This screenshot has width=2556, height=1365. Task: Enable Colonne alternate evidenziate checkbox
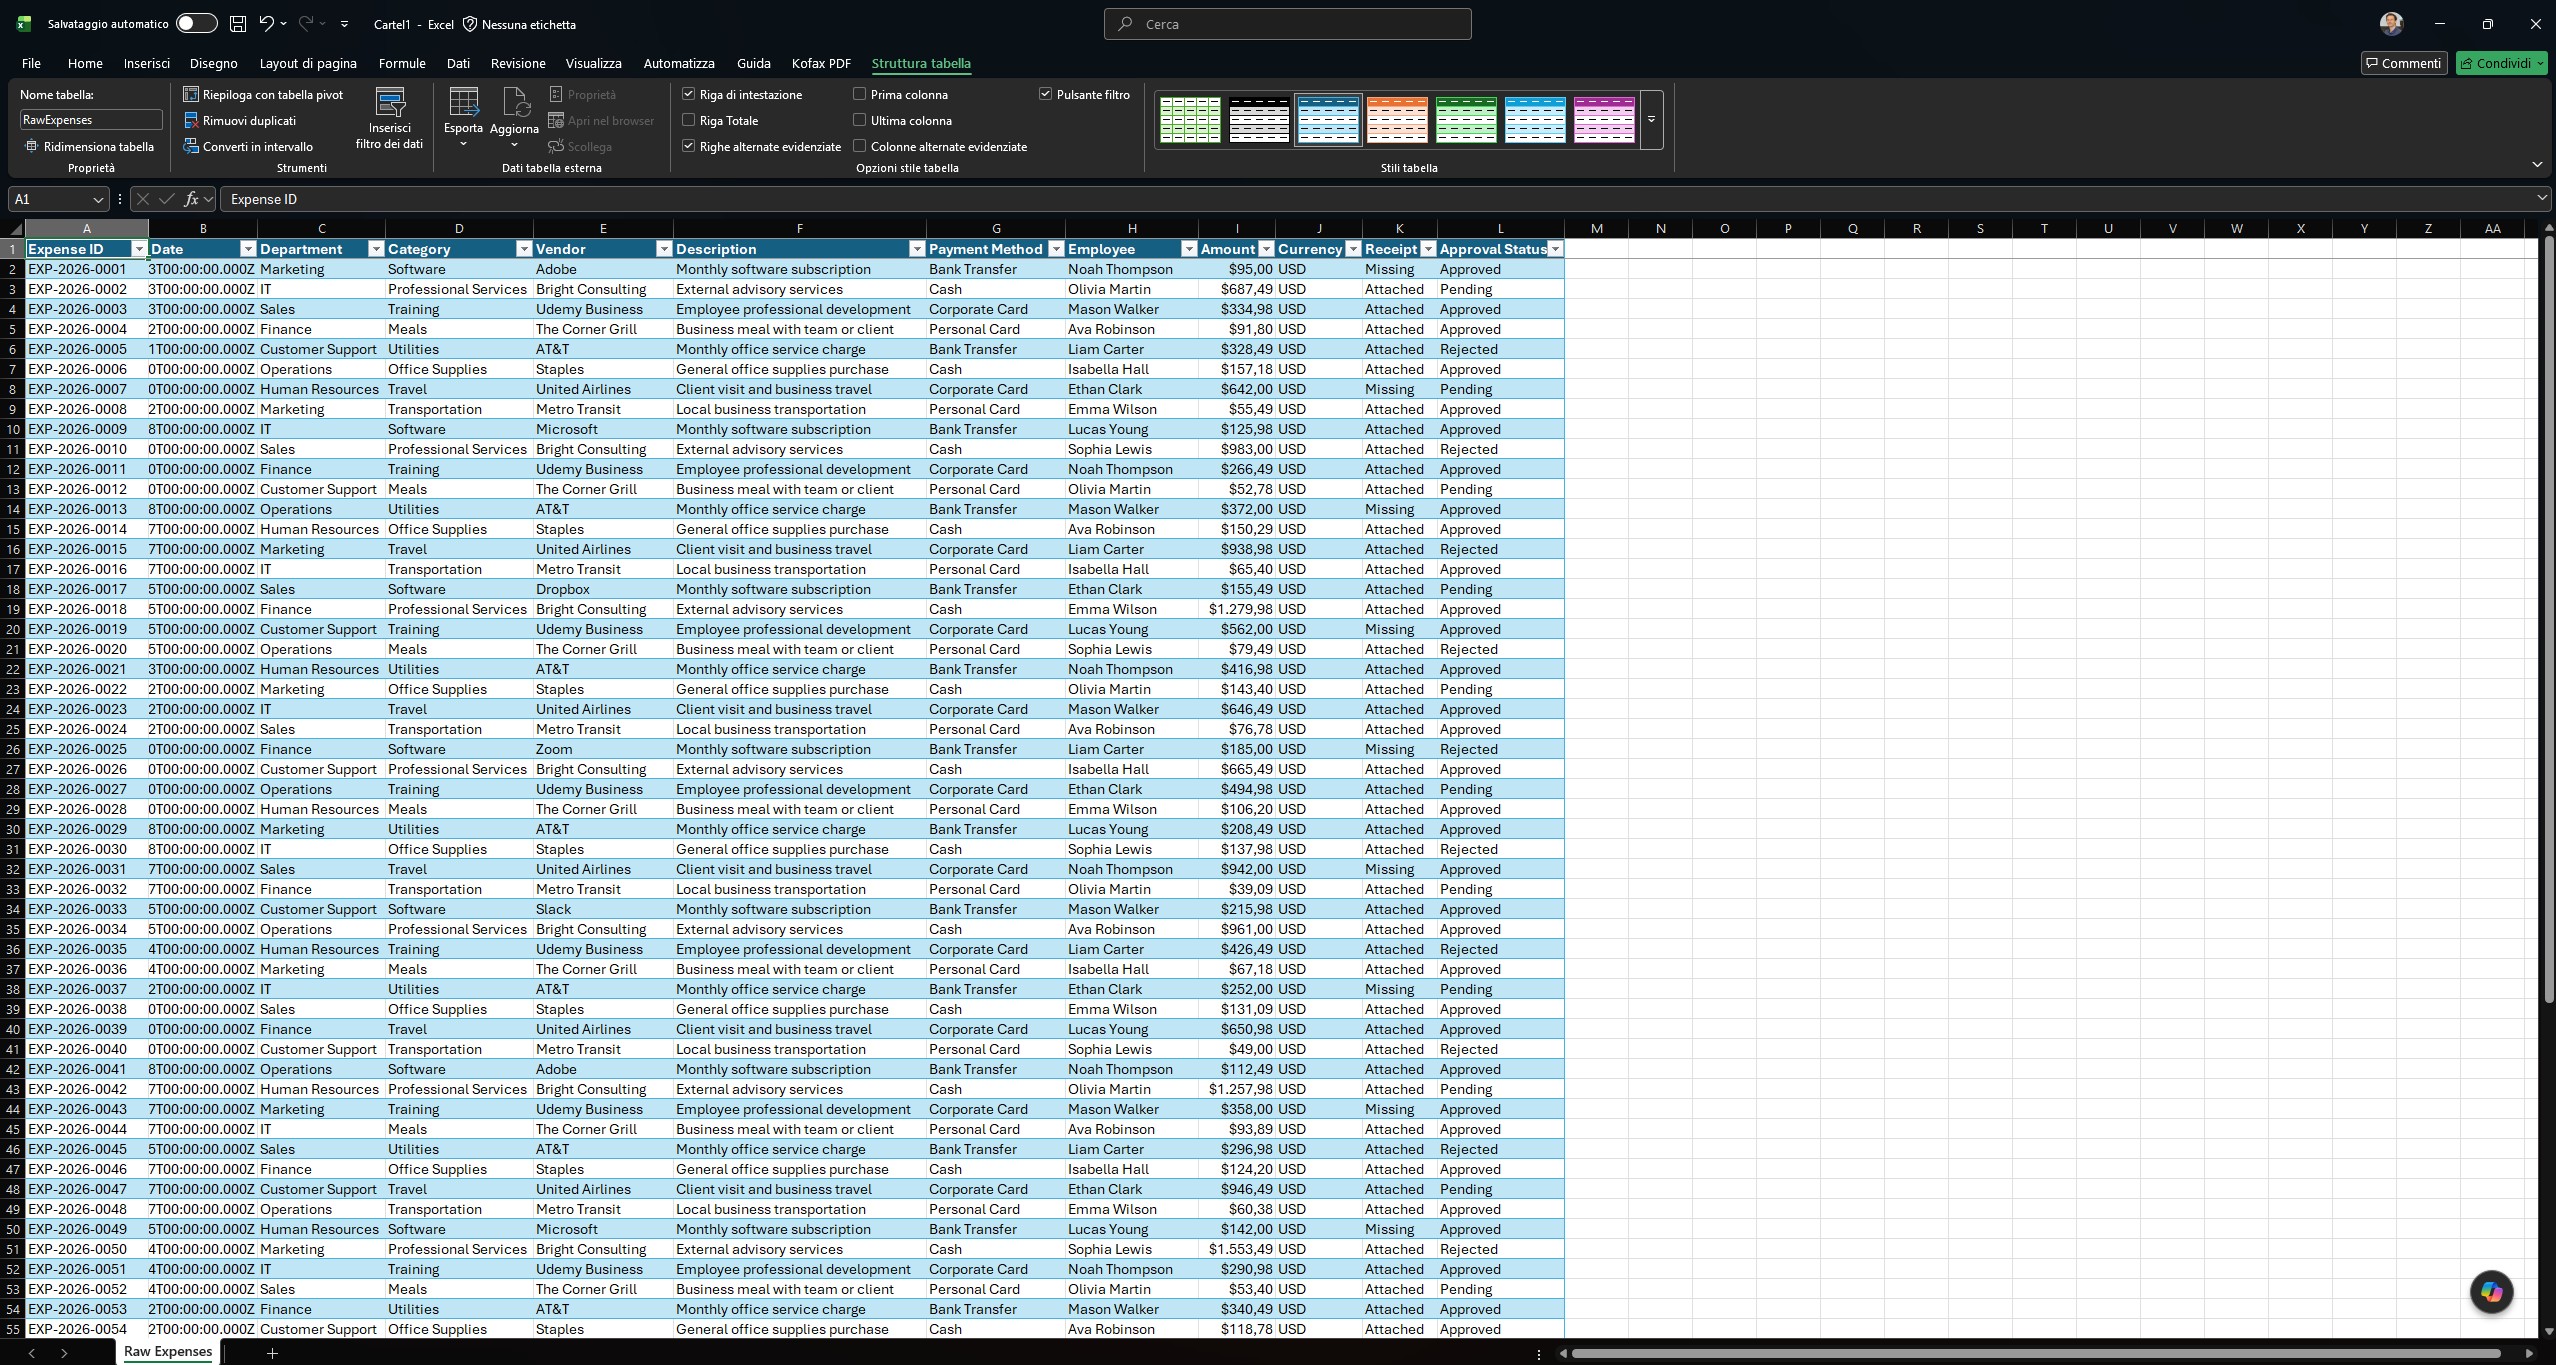click(x=859, y=146)
